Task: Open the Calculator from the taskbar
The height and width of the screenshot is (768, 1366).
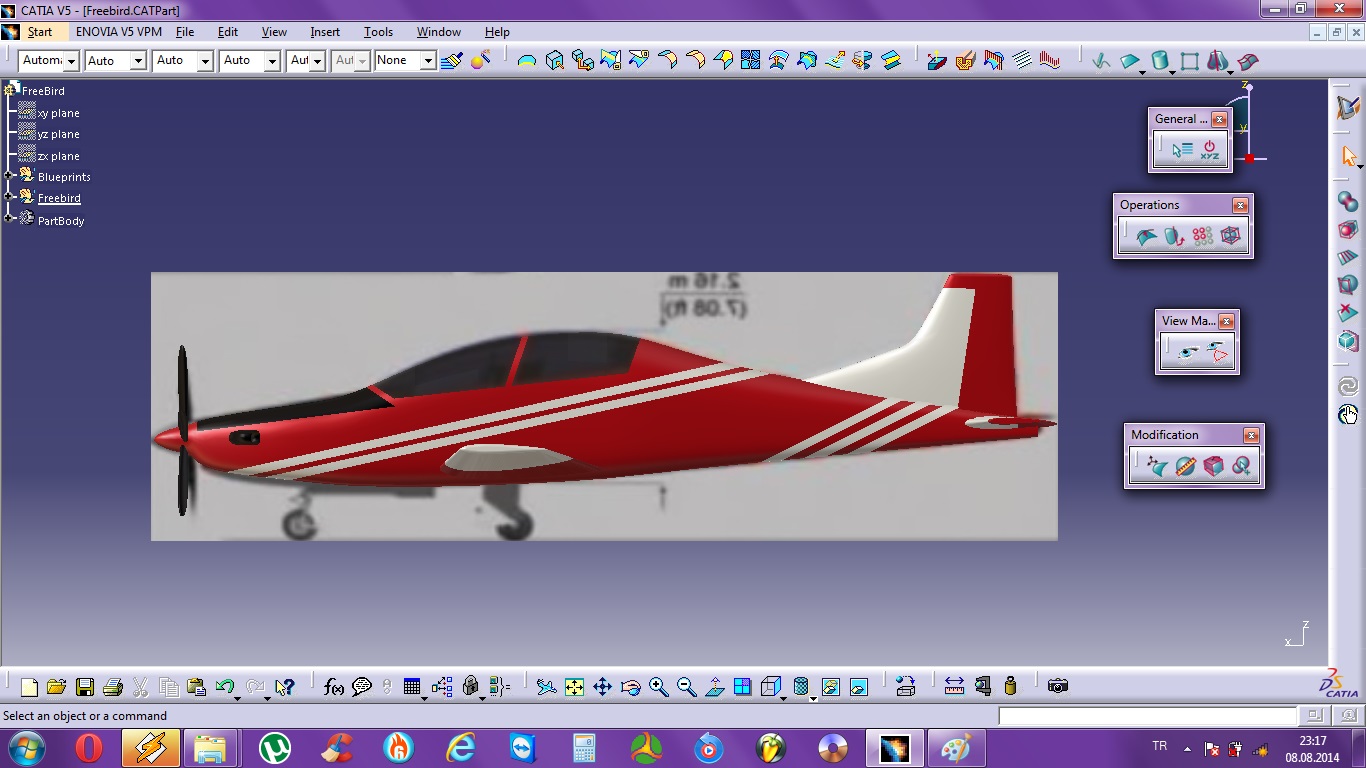Action: pos(584,748)
